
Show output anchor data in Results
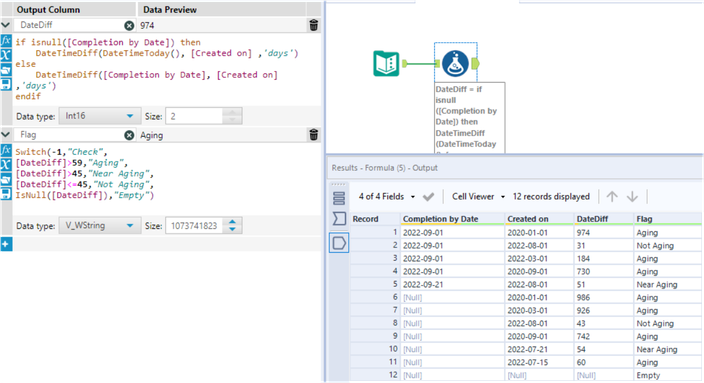(x=339, y=243)
